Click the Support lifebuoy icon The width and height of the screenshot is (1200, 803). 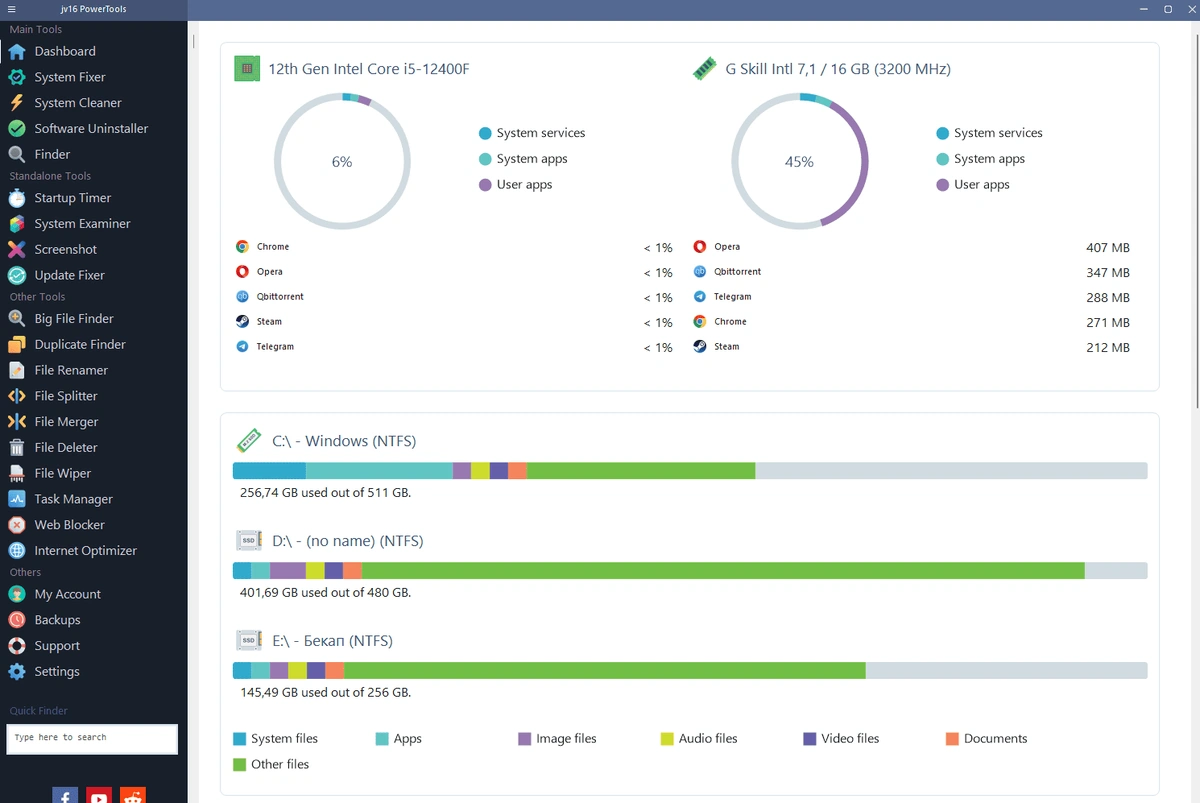pos(16,646)
